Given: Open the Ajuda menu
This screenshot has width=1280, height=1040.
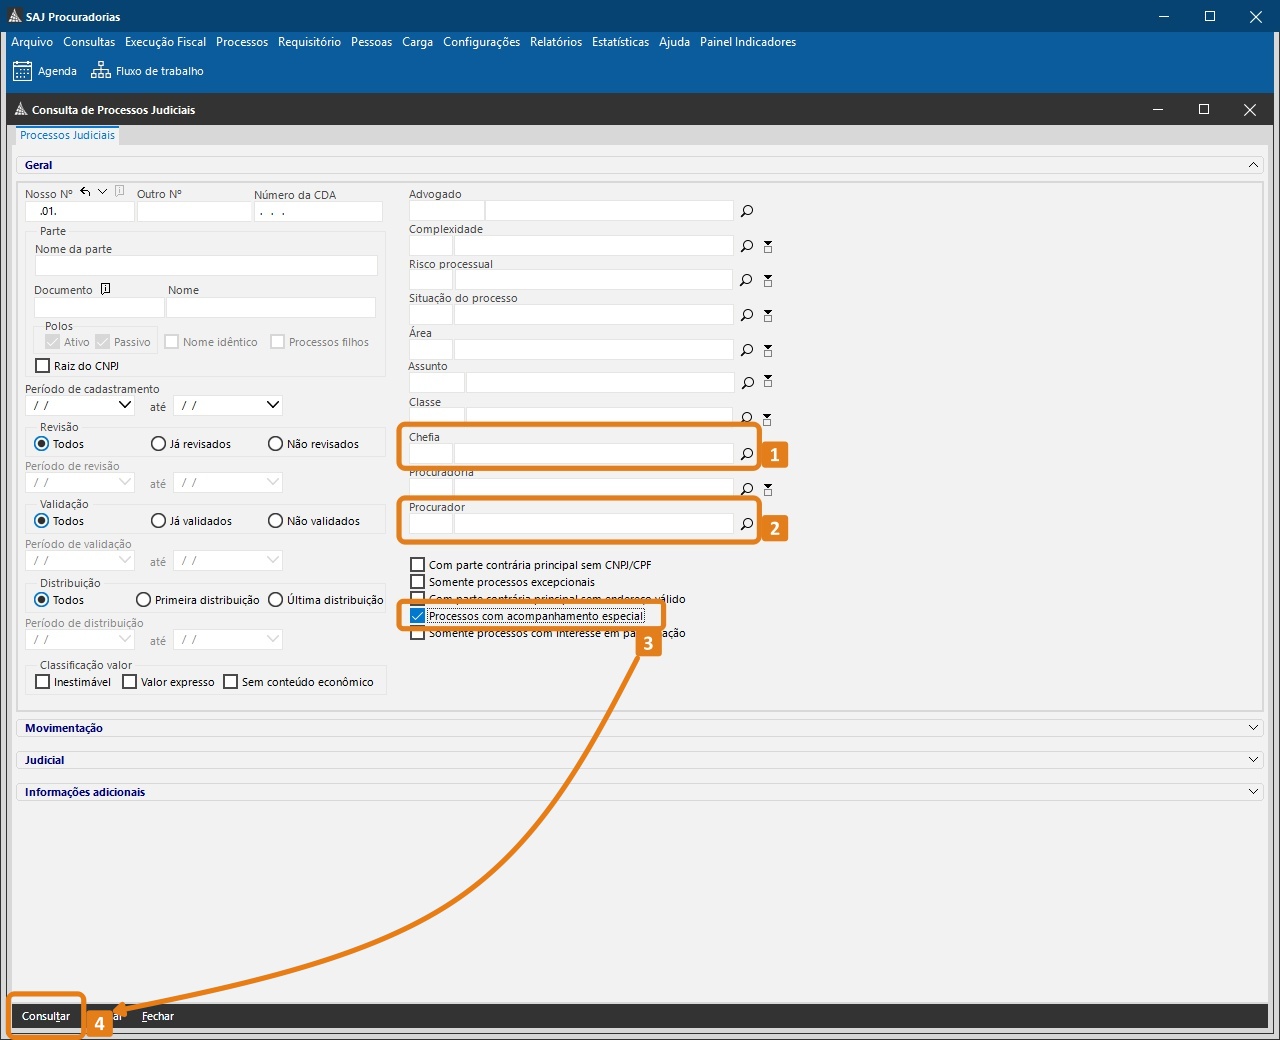Looking at the screenshot, I should pos(674,42).
